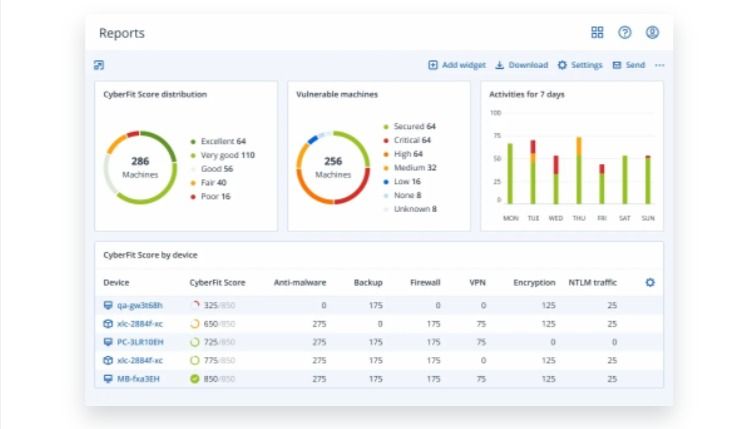
Task: Open the help question mark icon
Action: click(625, 32)
